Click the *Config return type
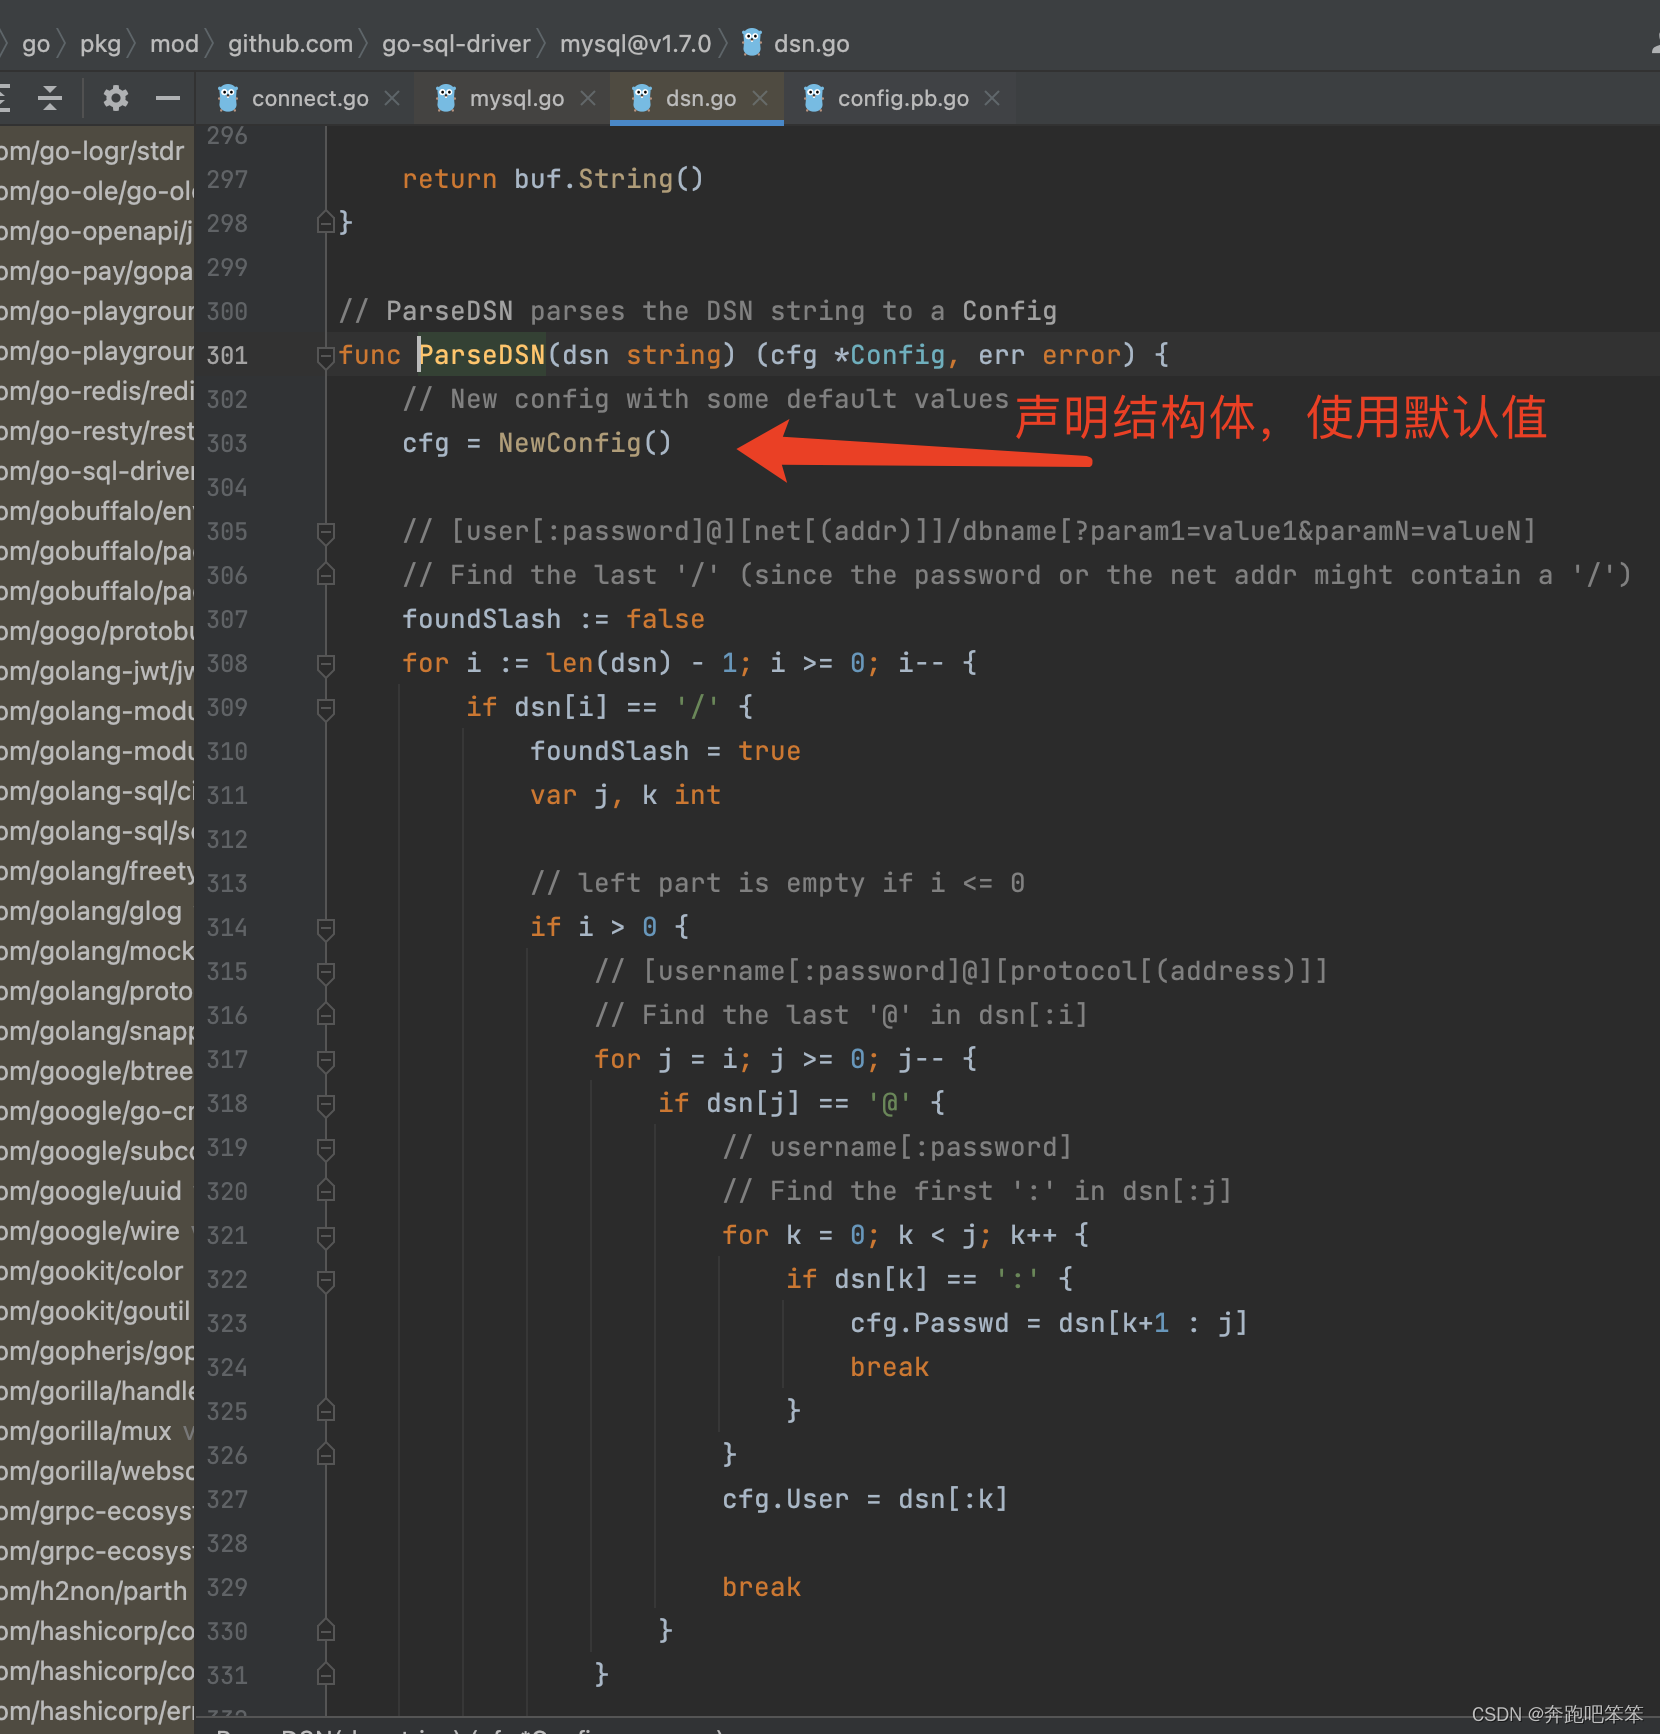This screenshot has height=1734, width=1660. tap(889, 355)
